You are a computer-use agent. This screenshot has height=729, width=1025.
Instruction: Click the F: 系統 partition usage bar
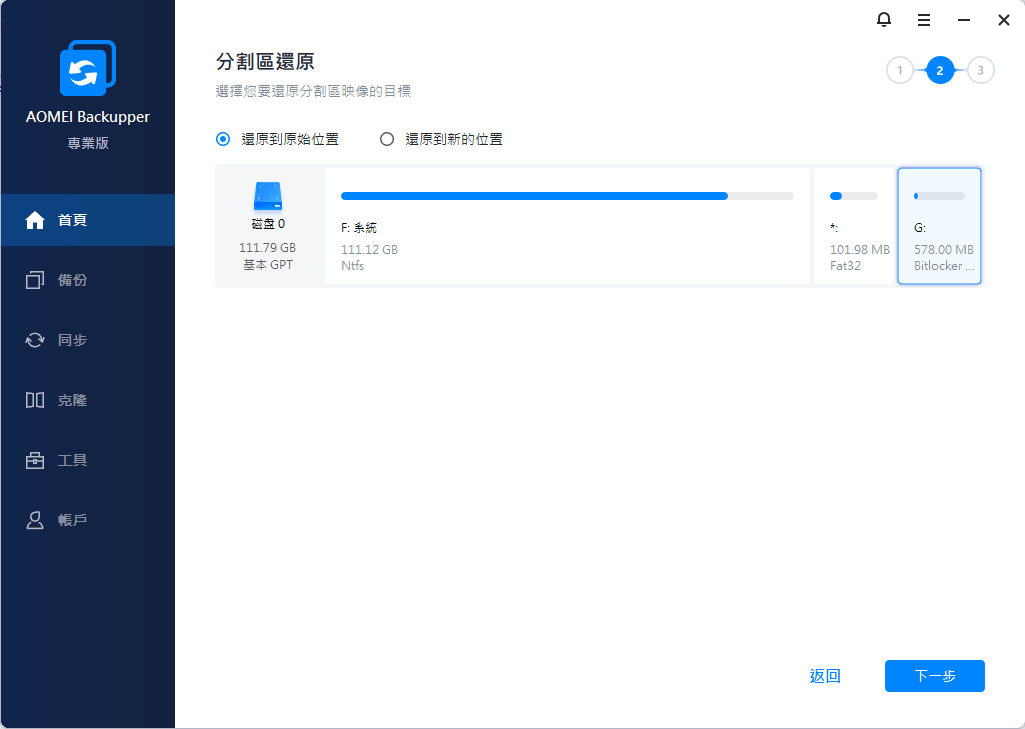point(567,196)
